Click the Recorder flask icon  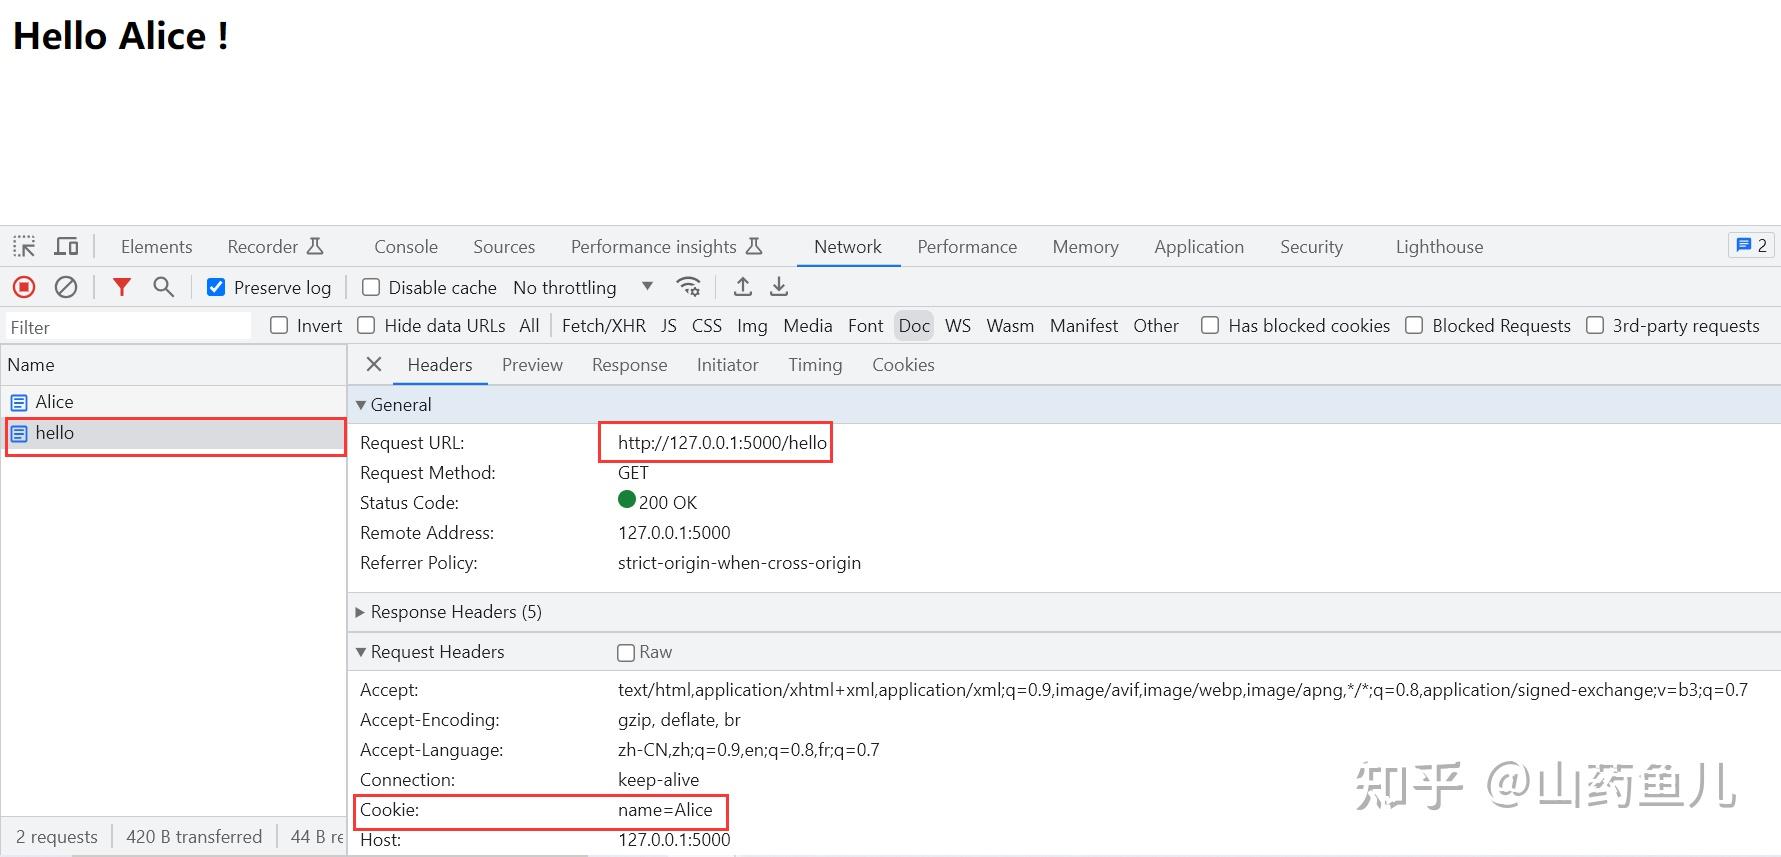315,246
